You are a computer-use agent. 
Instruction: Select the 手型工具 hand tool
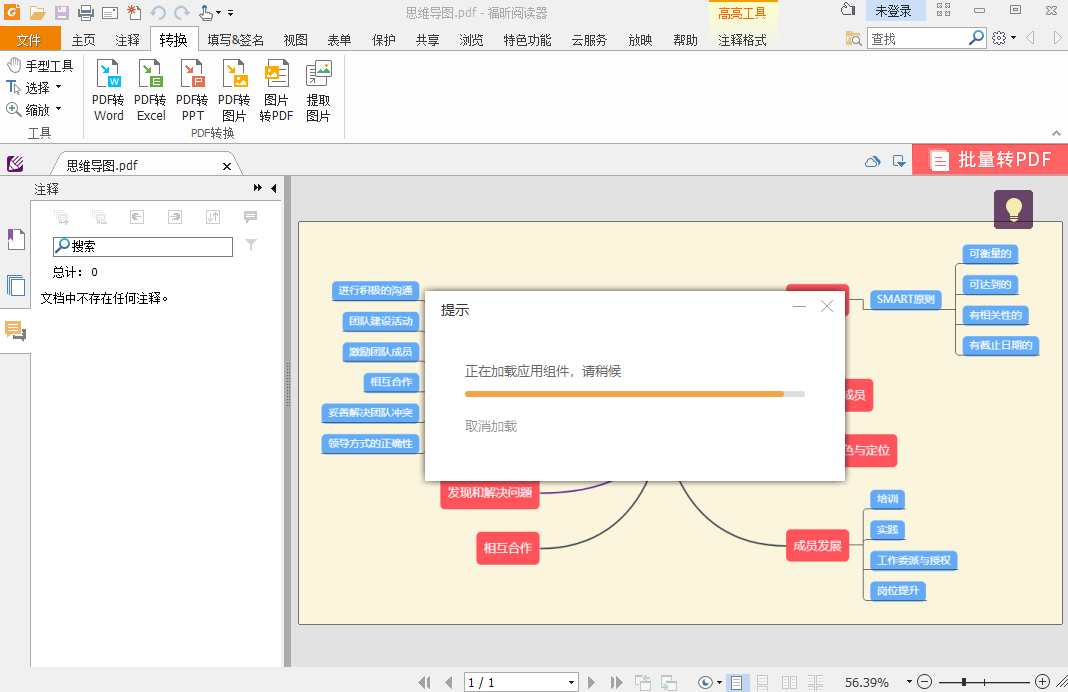[40, 65]
